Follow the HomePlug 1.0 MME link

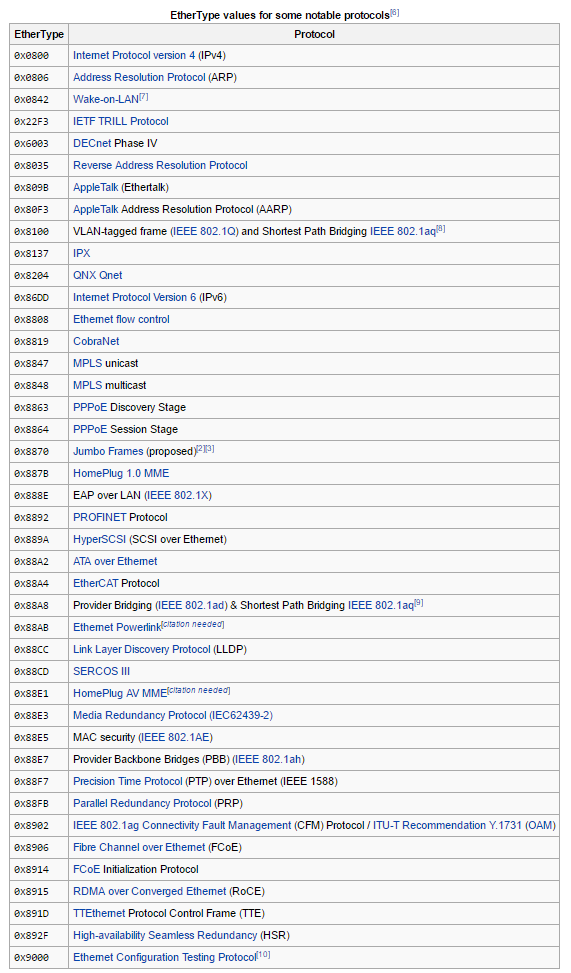[121, 473]
